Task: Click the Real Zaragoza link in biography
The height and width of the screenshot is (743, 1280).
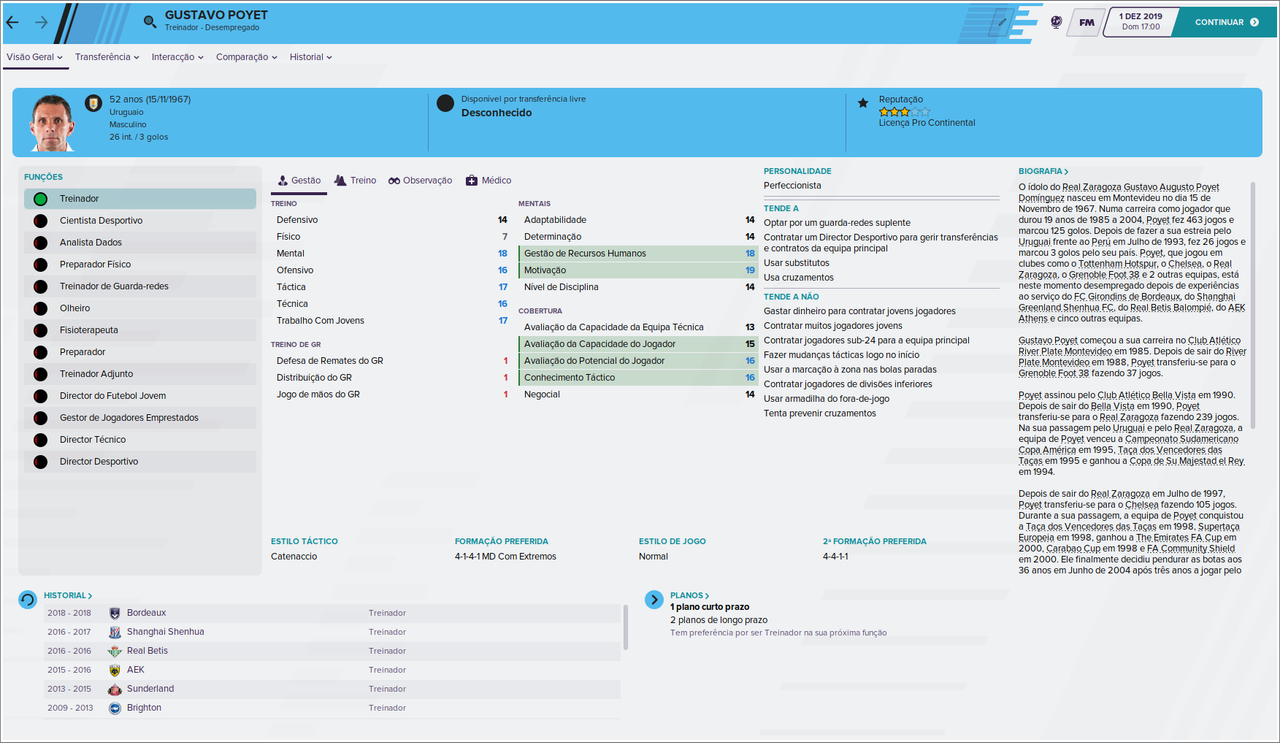Action: coord(1090,187)
